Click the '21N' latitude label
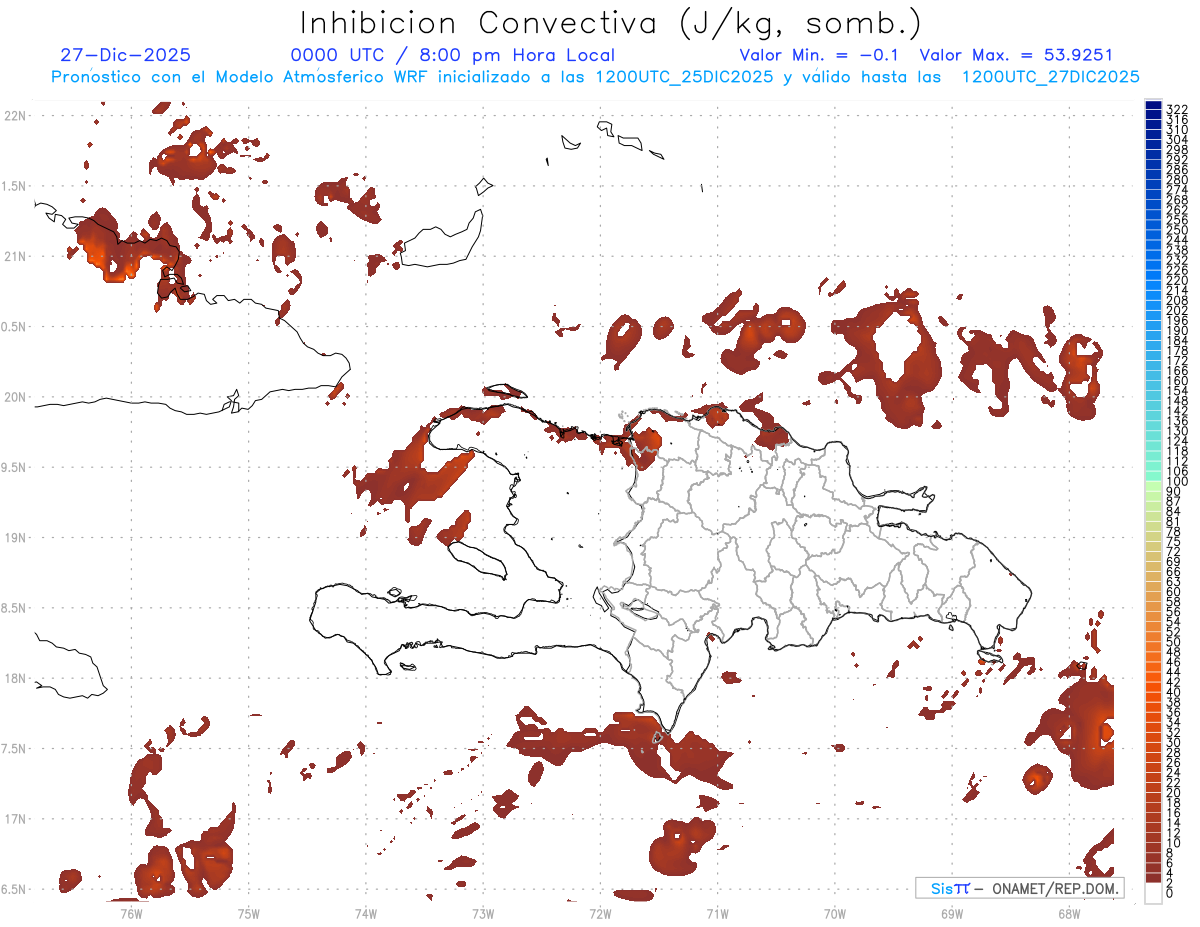 (15, 257)
